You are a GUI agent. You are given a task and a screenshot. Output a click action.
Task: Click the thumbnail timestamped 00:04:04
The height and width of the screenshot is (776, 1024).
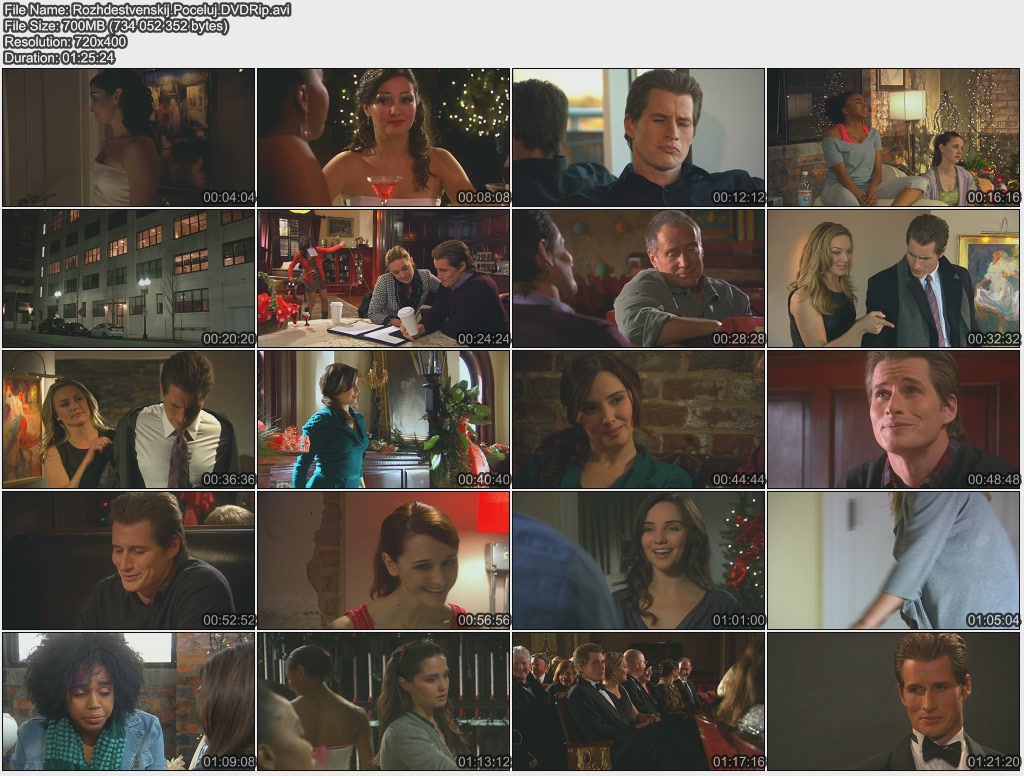[129, 138]
